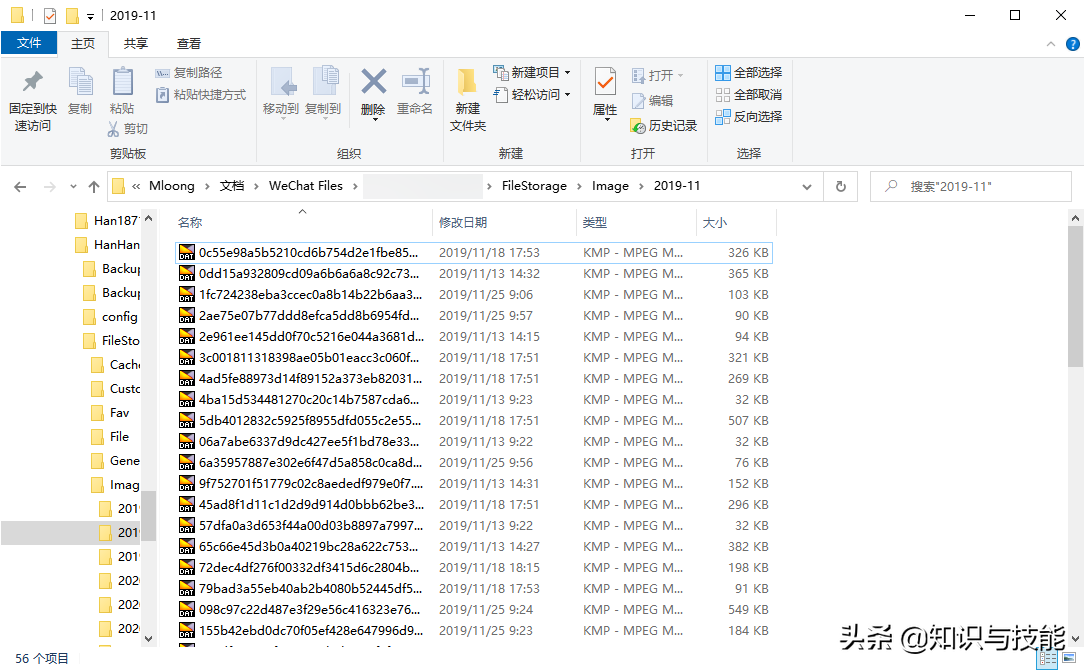Select file 0c55e98a5b5210cd6b754d2e1fbe85
1085x671 pixels.
pyautogui.click(x=308, y=253)
